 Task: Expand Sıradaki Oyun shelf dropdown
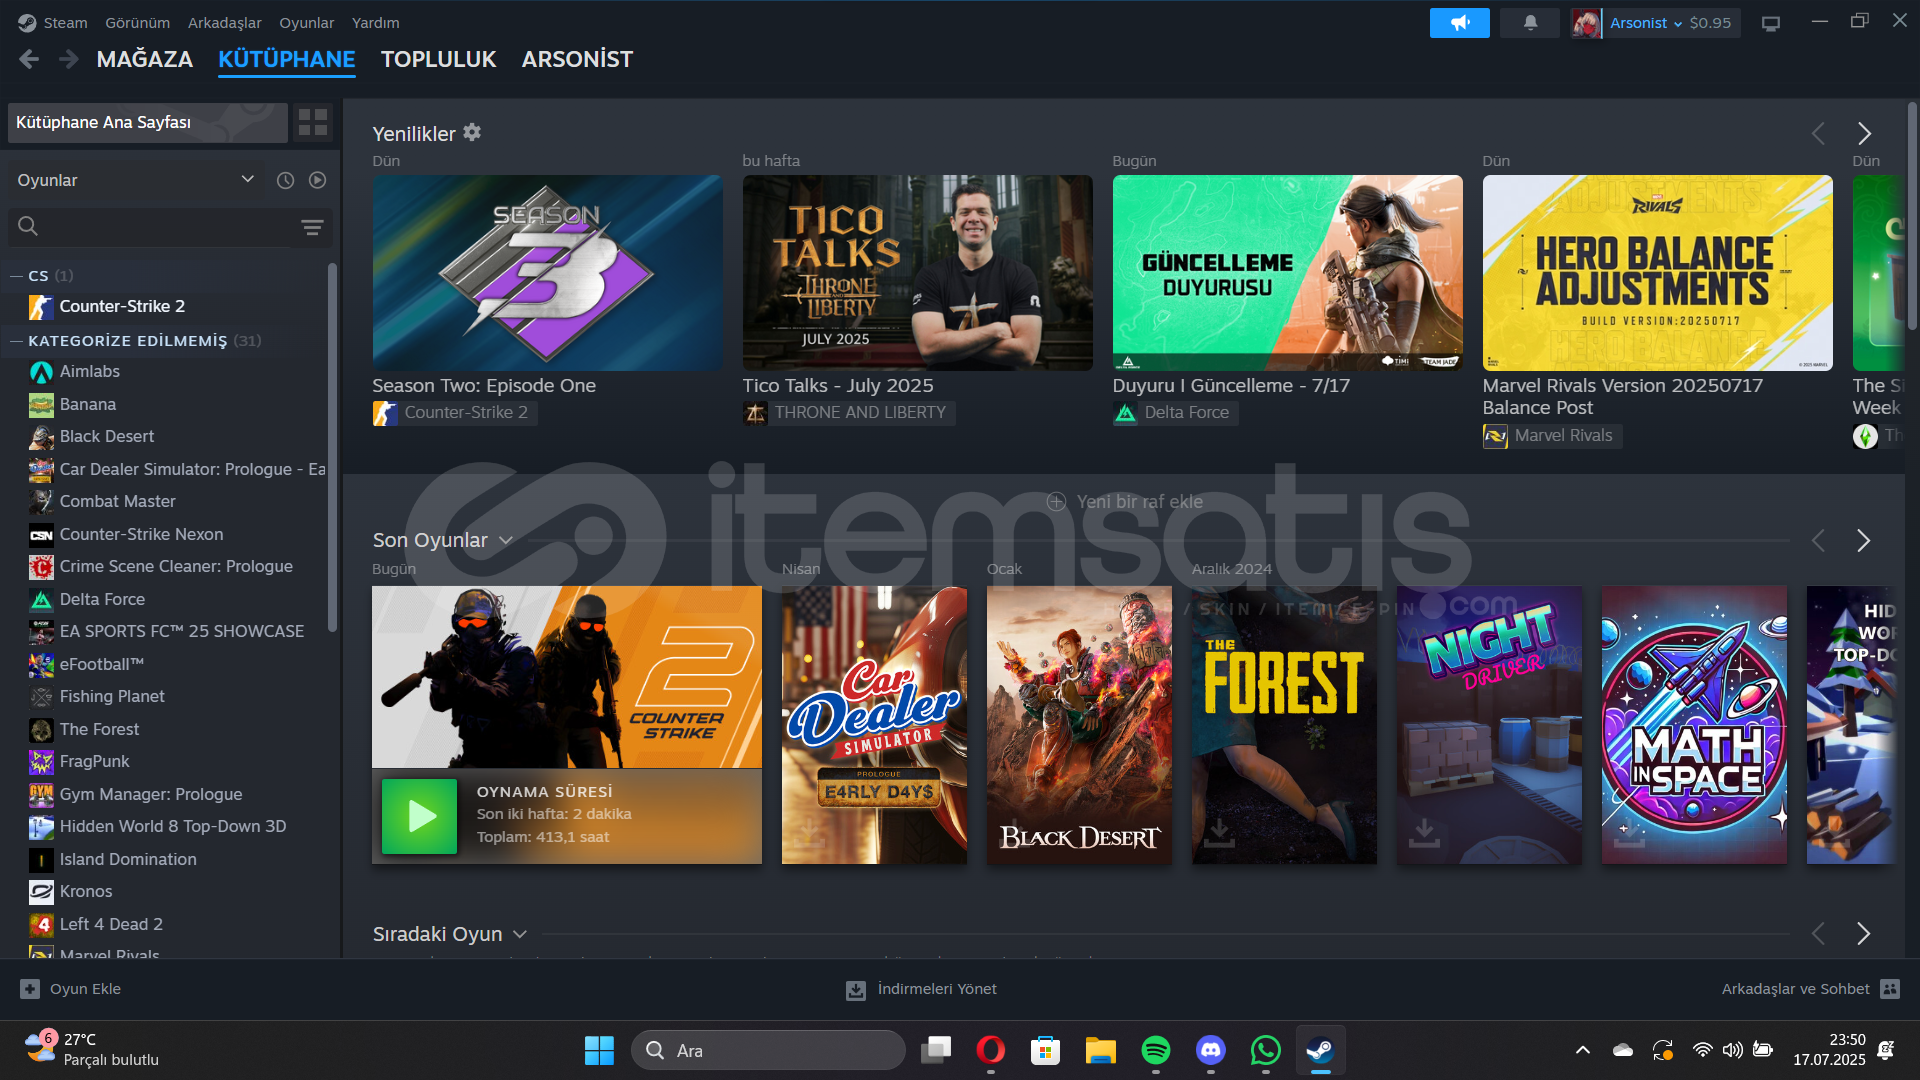pos(519,934)
